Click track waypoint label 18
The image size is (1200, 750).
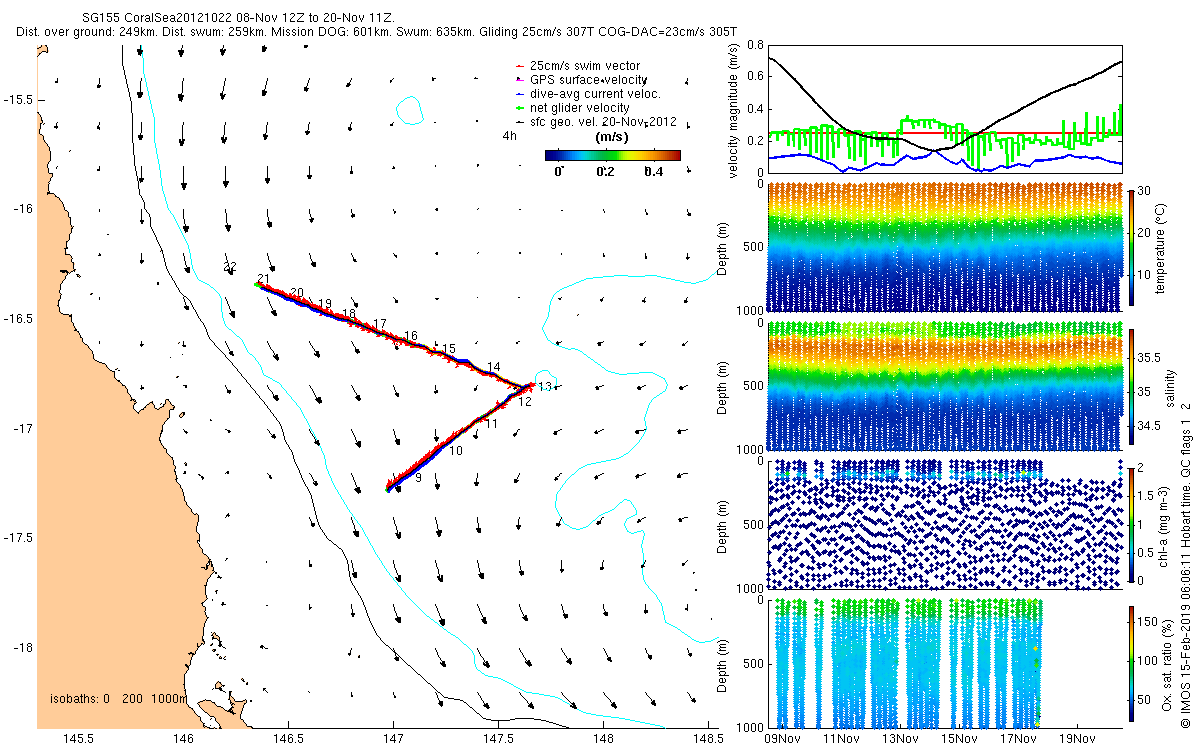(349, 314)
